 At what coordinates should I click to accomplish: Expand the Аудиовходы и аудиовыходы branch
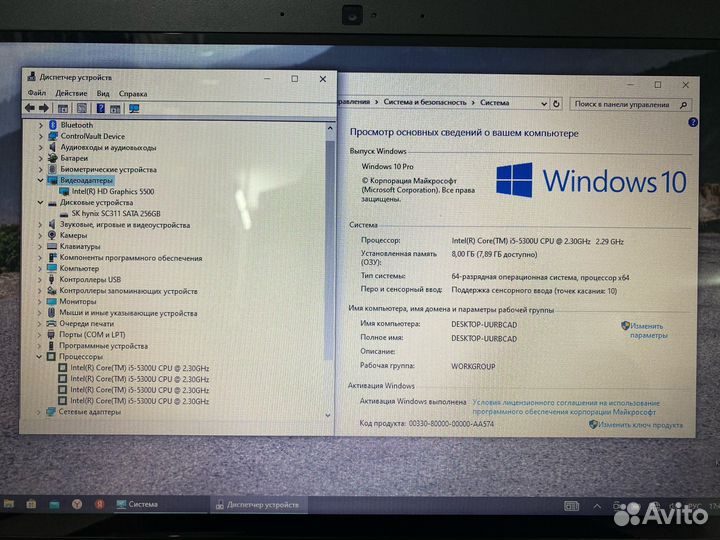click(41, 147)
